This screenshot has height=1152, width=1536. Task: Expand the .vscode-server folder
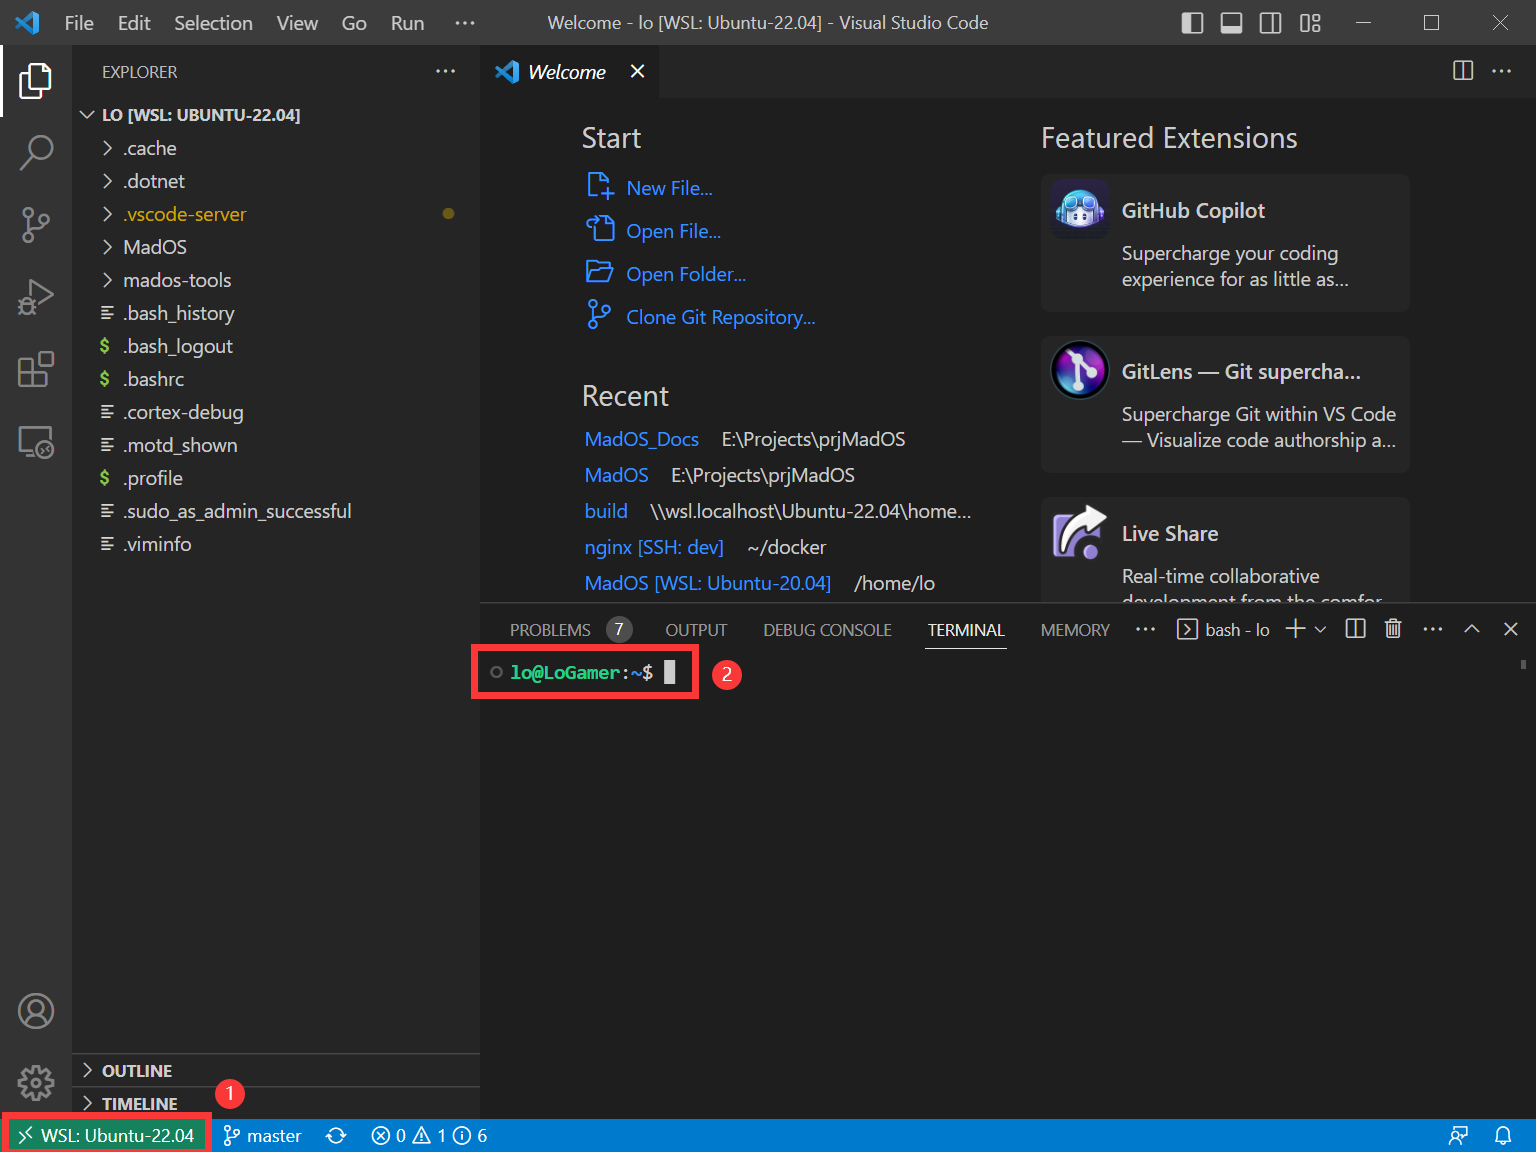click(276, 214)
